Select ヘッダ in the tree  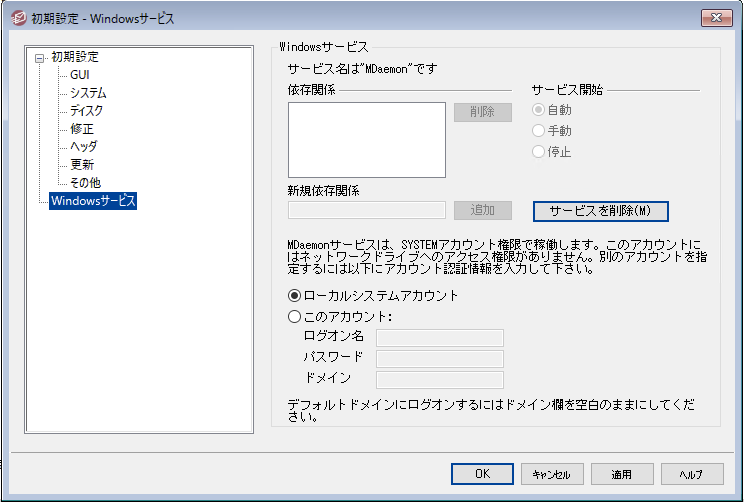(x=83, y=147)
